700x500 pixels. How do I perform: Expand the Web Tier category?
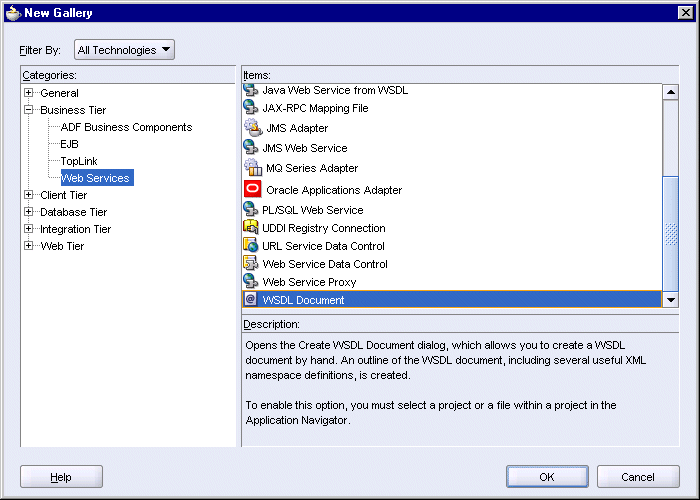(29, 246)
